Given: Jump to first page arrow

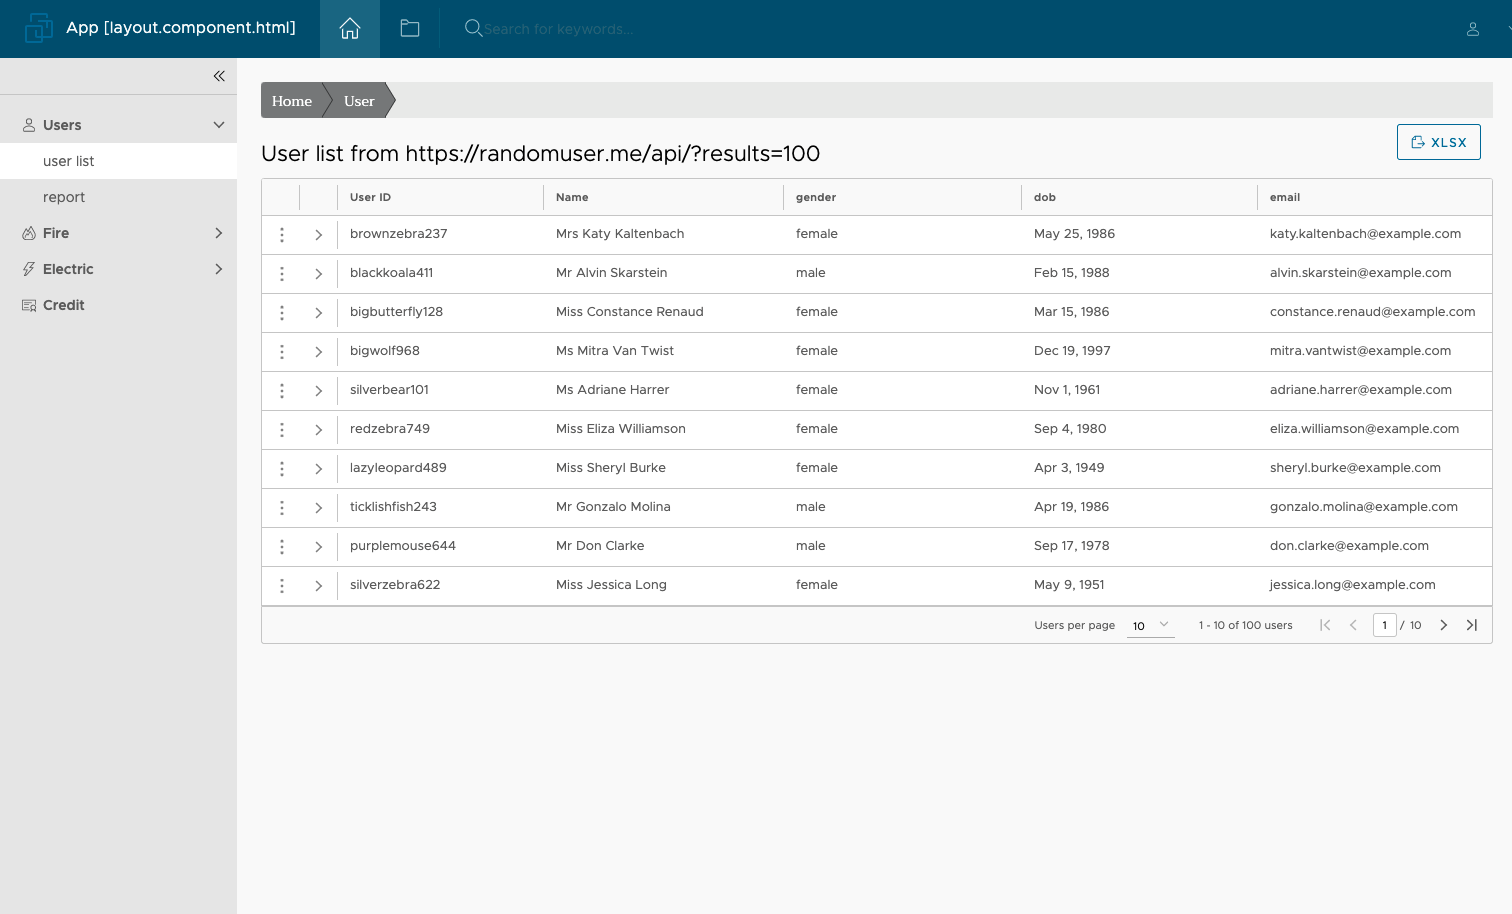Looking at the screenshot, I should click(1325, 625).
